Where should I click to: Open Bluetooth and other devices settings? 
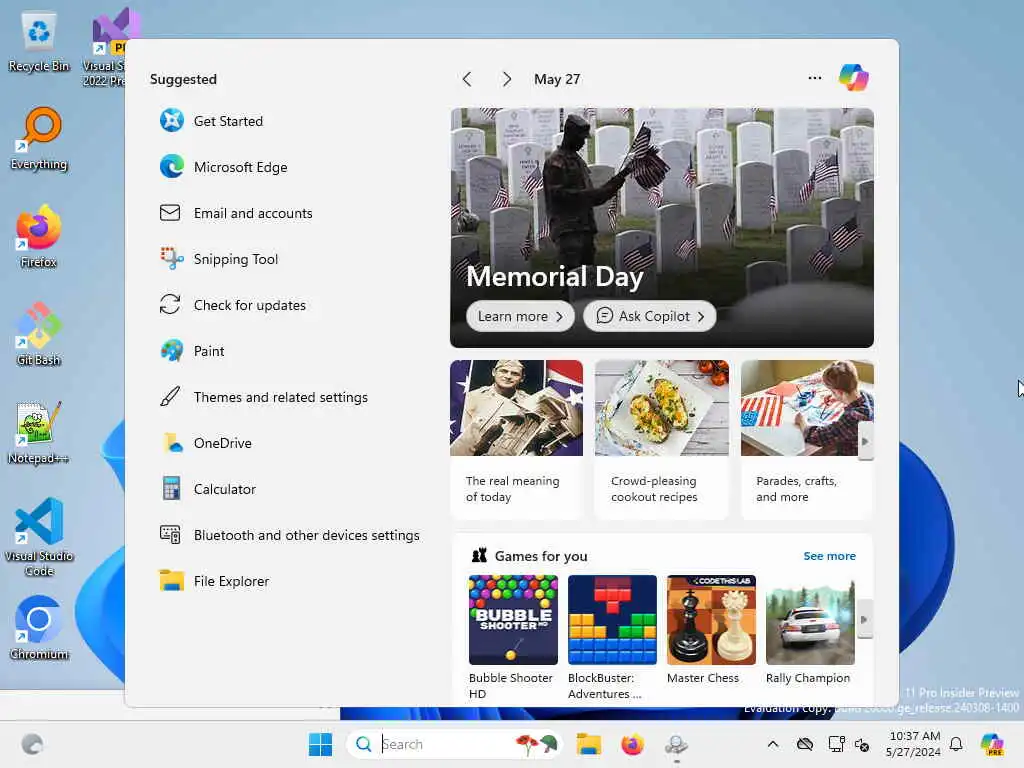pyautogui.click(x=289, y=536)
